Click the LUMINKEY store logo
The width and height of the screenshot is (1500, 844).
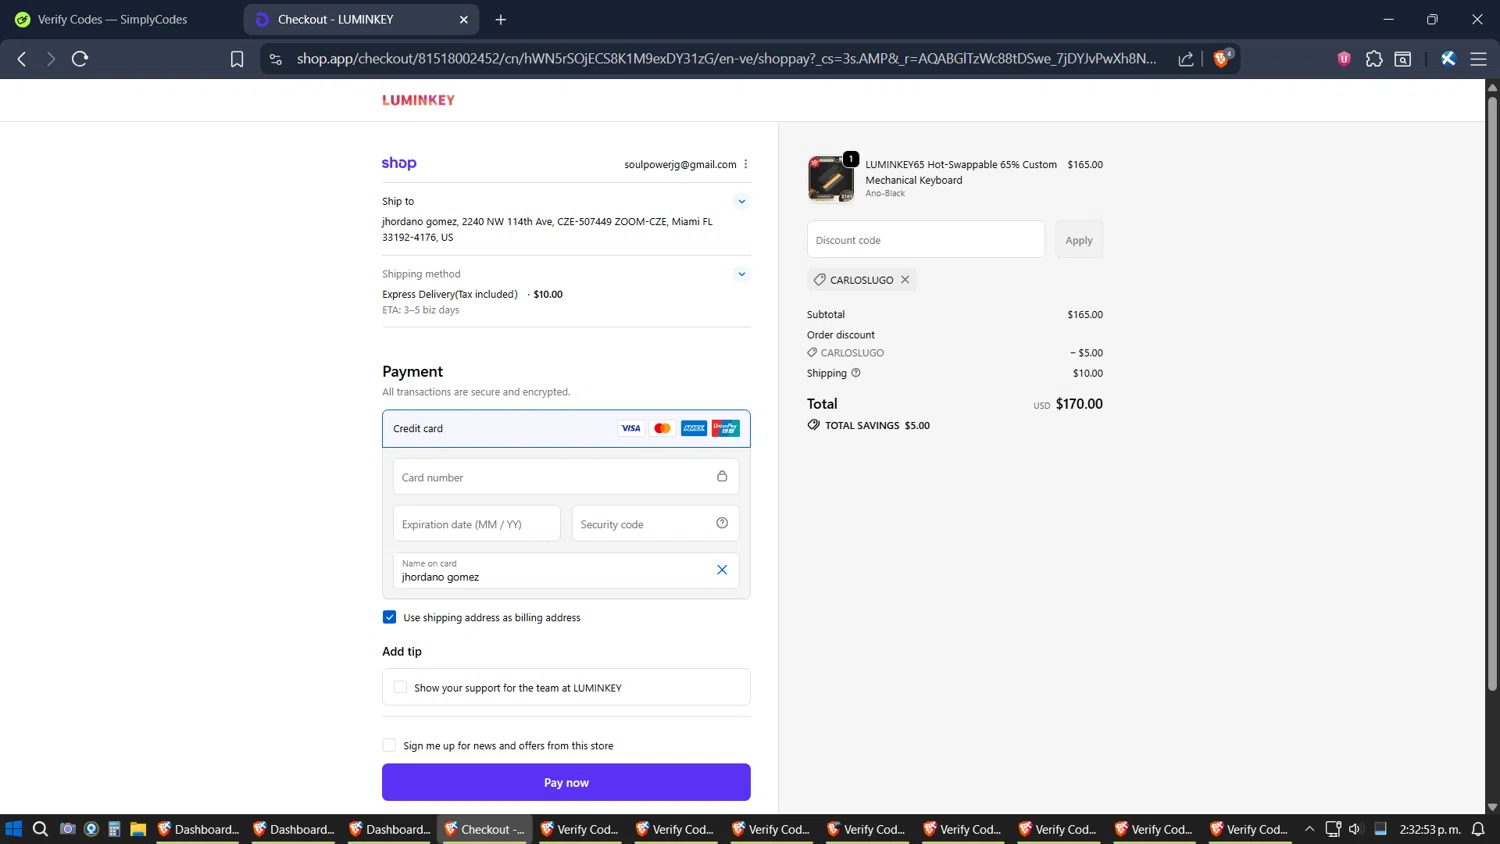(x=418, y=100)
